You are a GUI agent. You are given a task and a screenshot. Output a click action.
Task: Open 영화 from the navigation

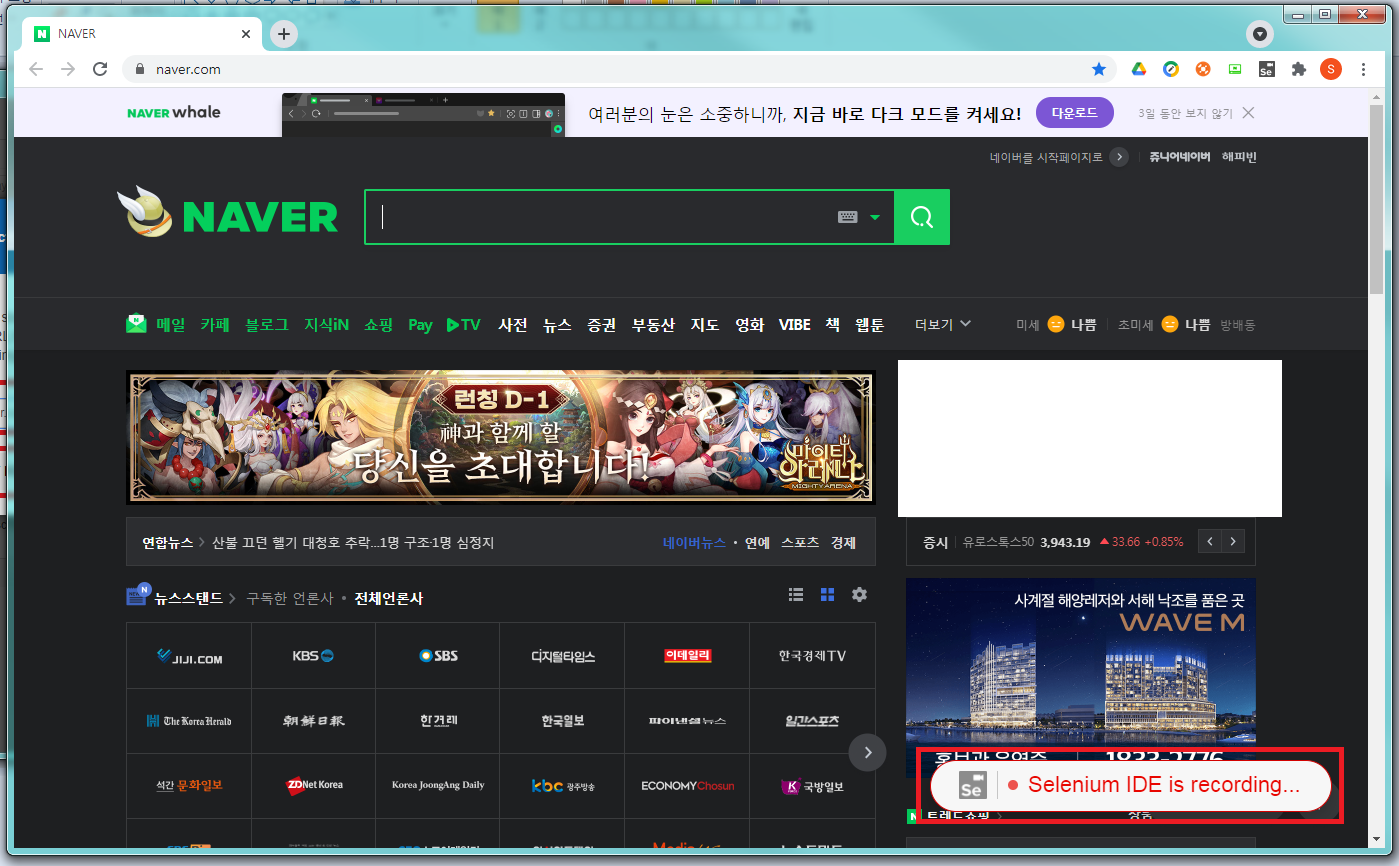point(750,324)
